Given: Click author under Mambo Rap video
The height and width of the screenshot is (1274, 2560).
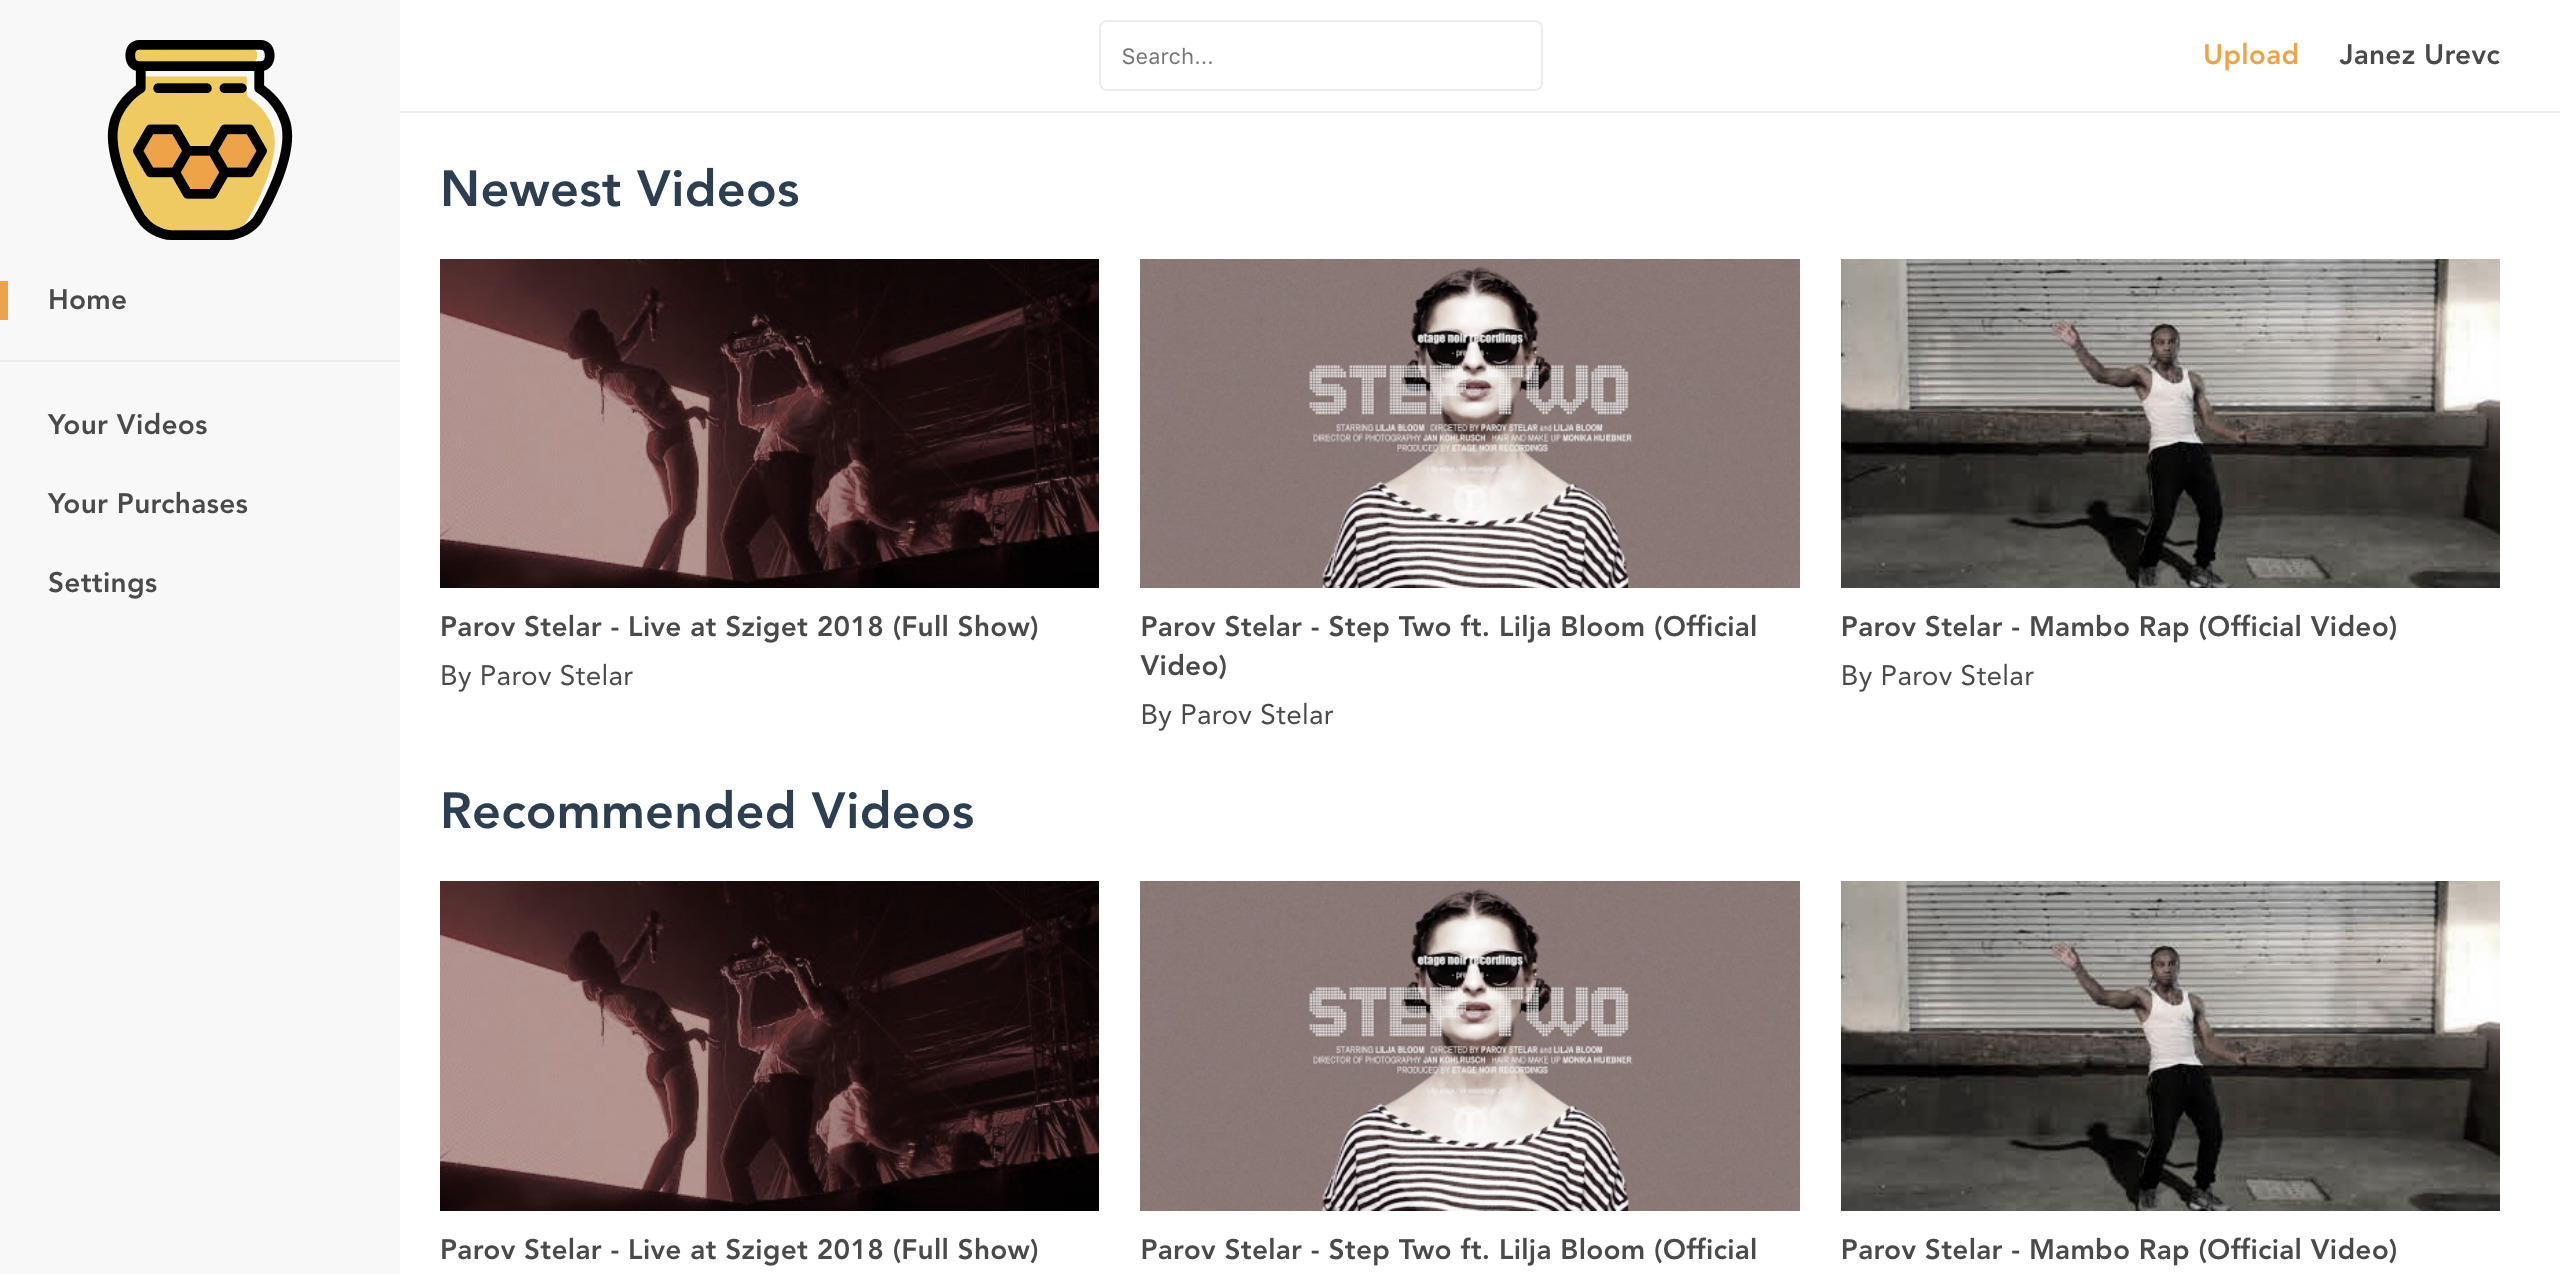Looking at the screenshot, I should 1937,676.
